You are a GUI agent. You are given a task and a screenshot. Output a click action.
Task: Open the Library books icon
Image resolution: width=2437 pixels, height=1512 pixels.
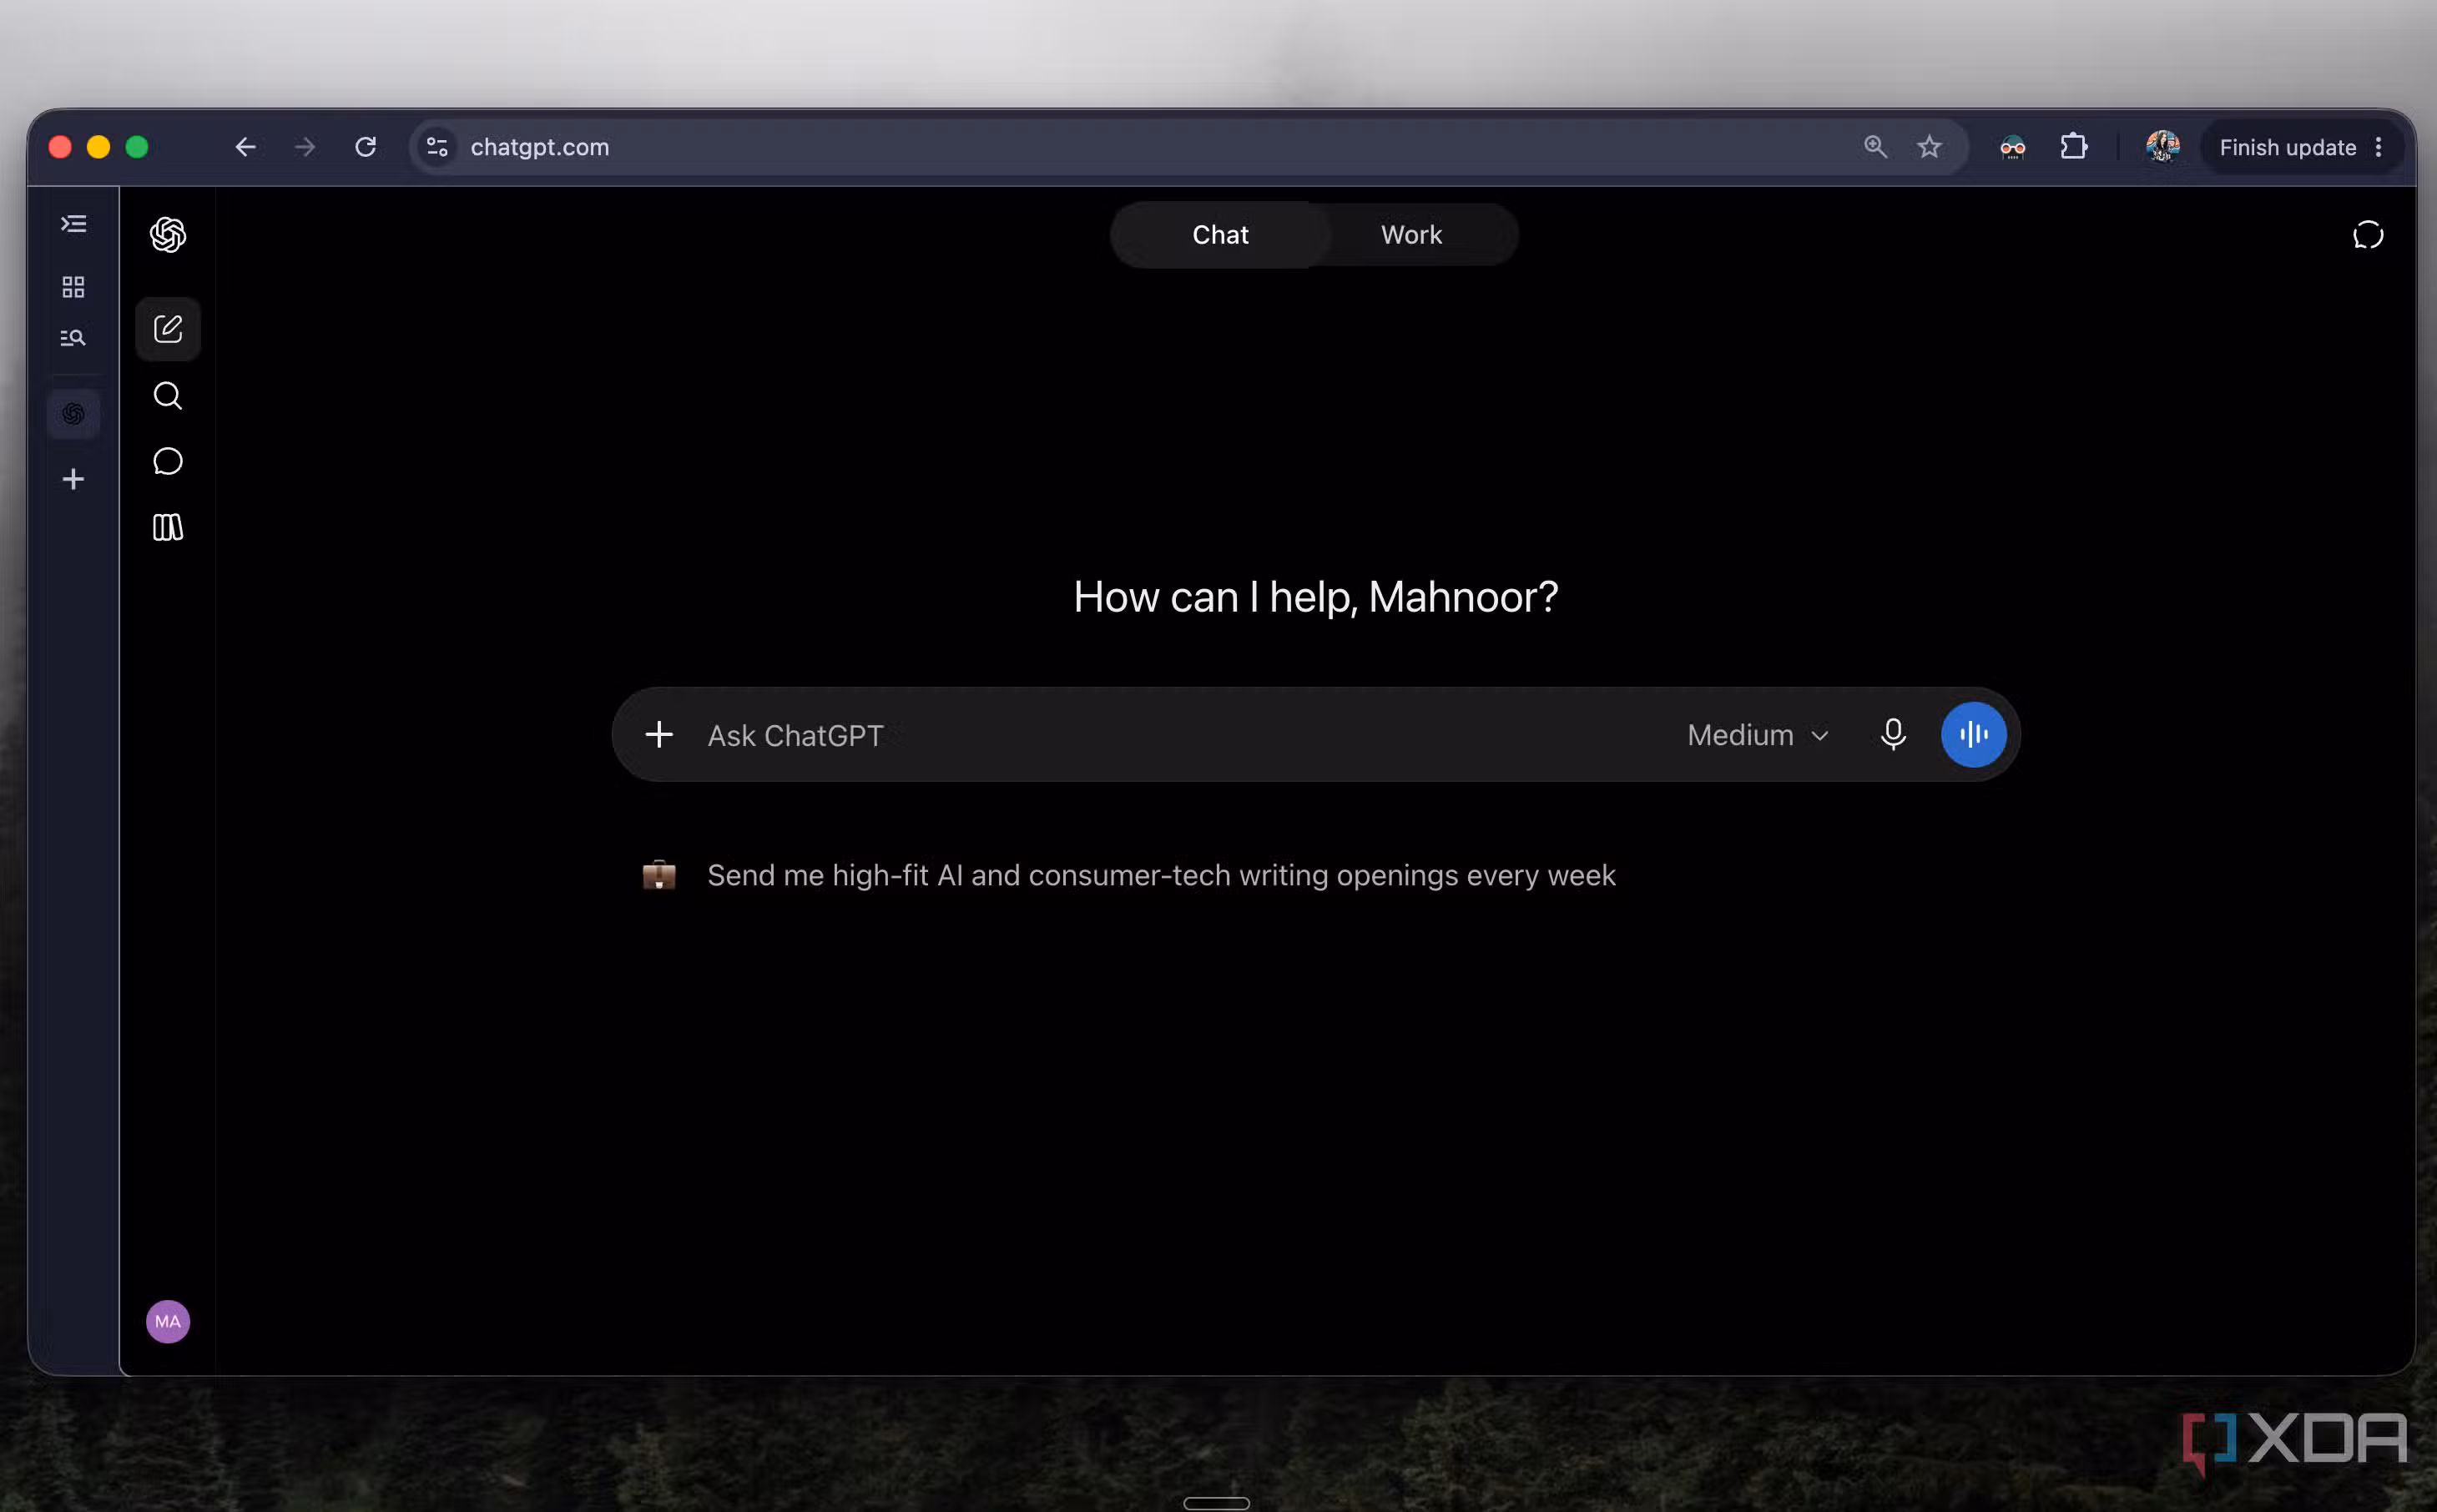pyautogui.click(x=168, y=527)
